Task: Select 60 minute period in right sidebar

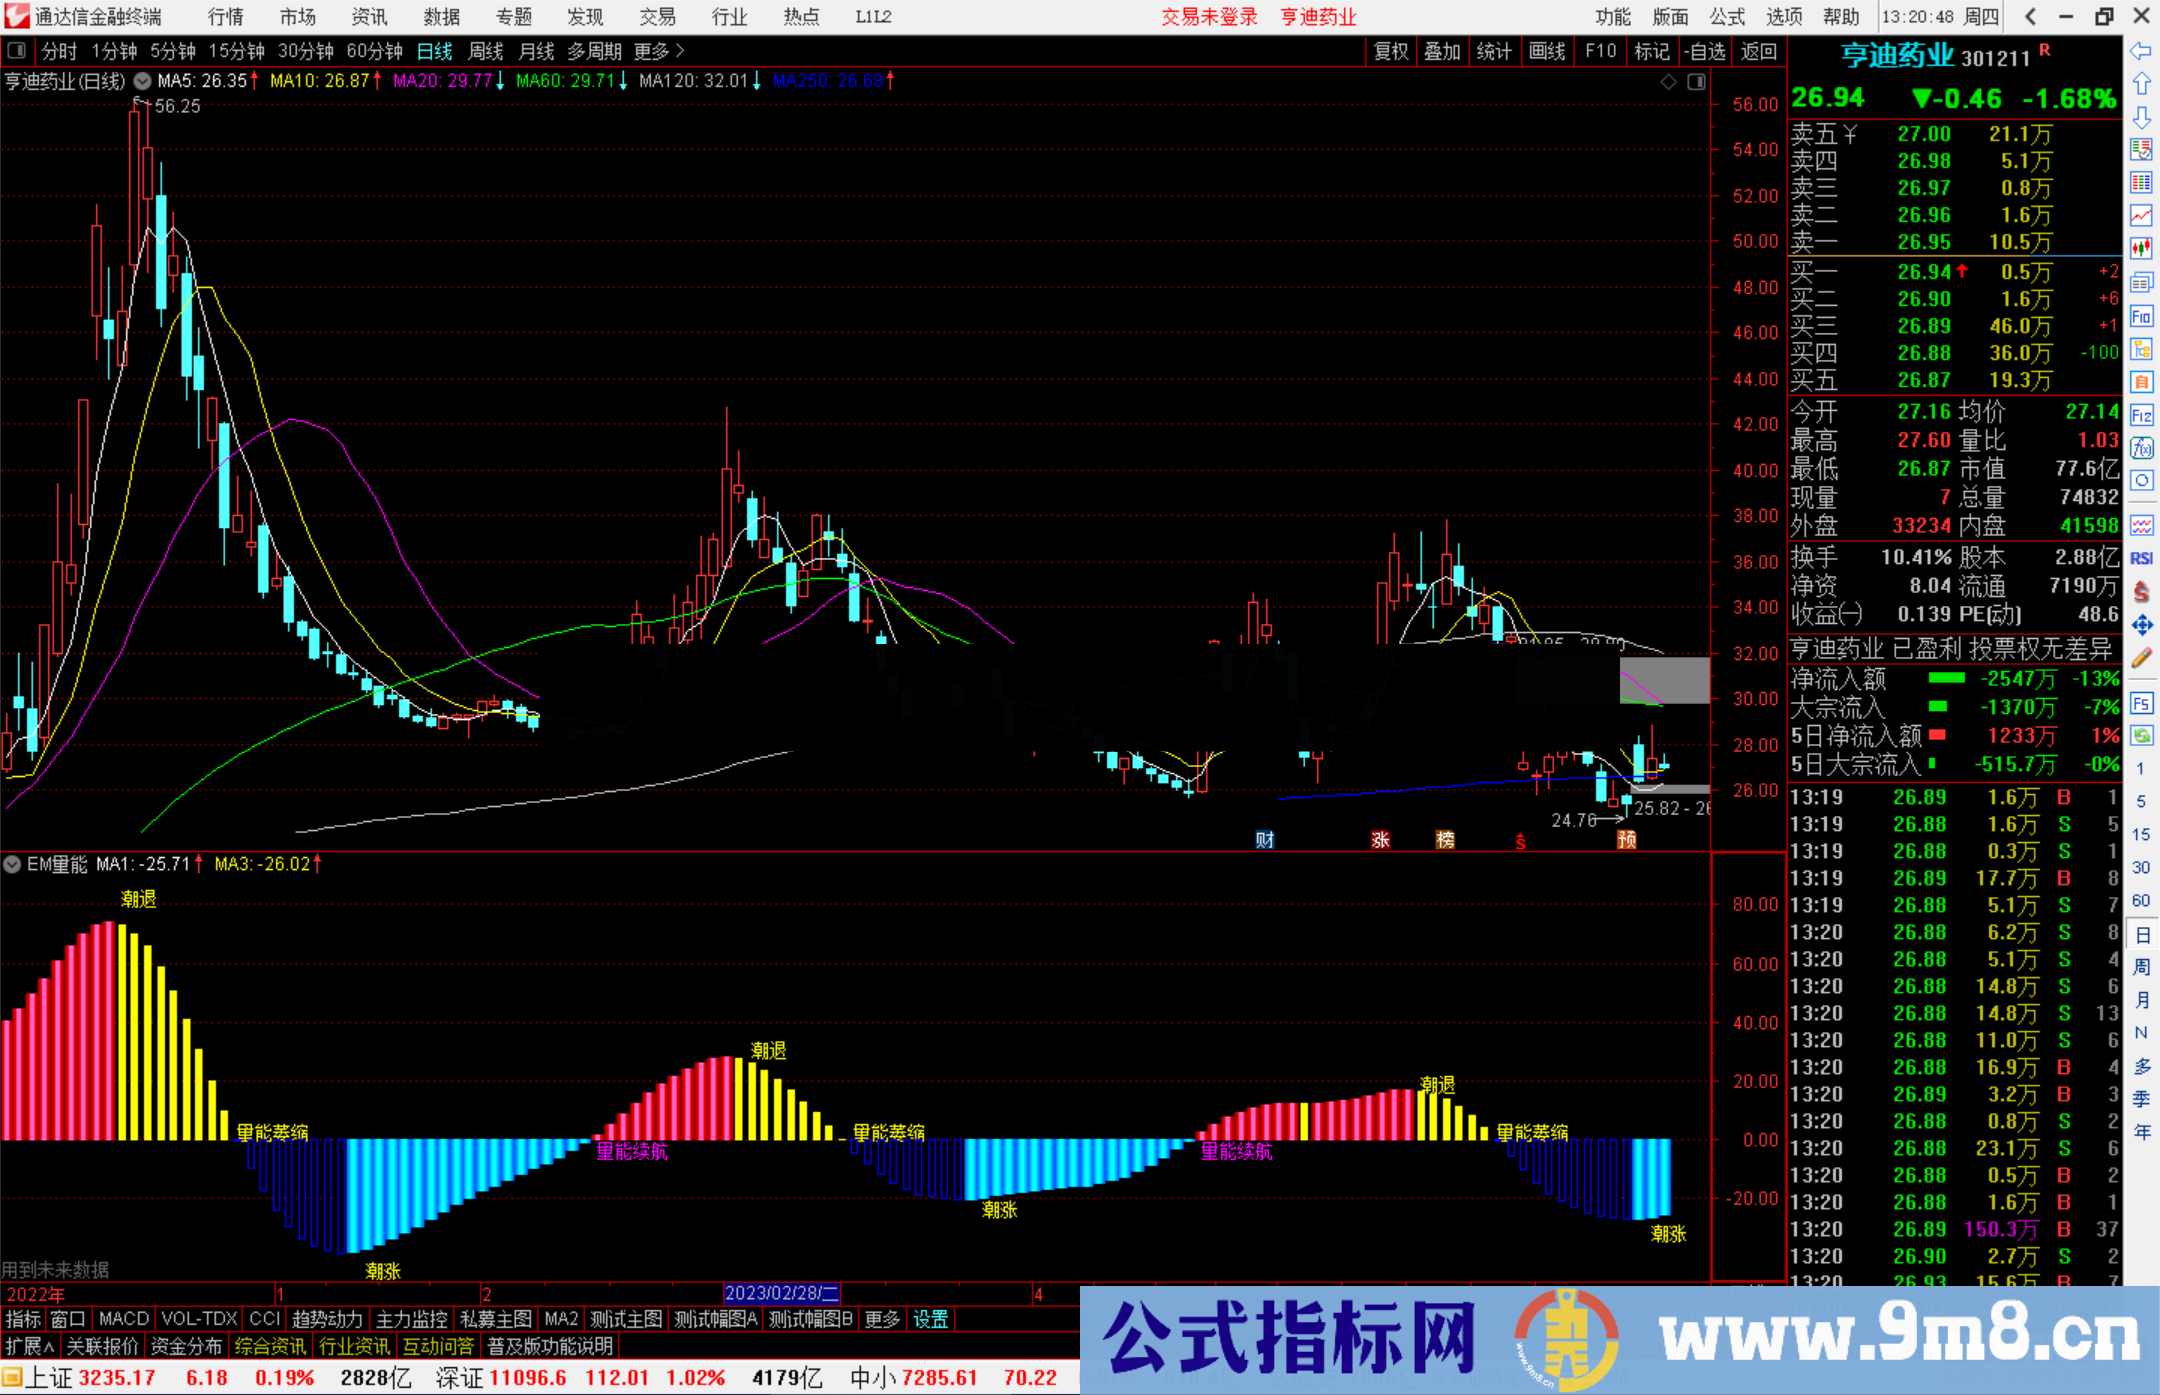Action: pos(2141,900)
